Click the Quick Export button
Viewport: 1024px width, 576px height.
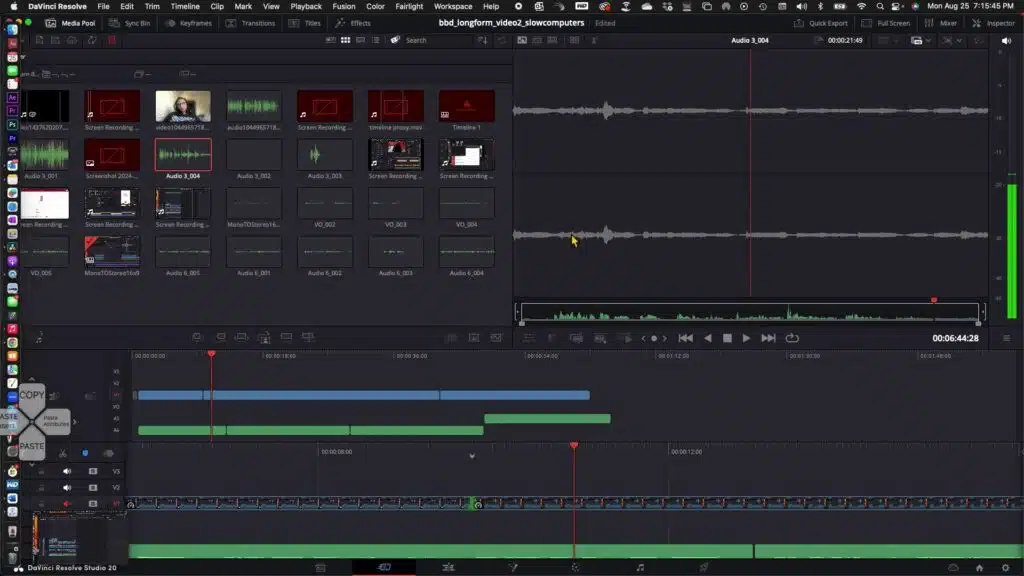tap(828, 23)
